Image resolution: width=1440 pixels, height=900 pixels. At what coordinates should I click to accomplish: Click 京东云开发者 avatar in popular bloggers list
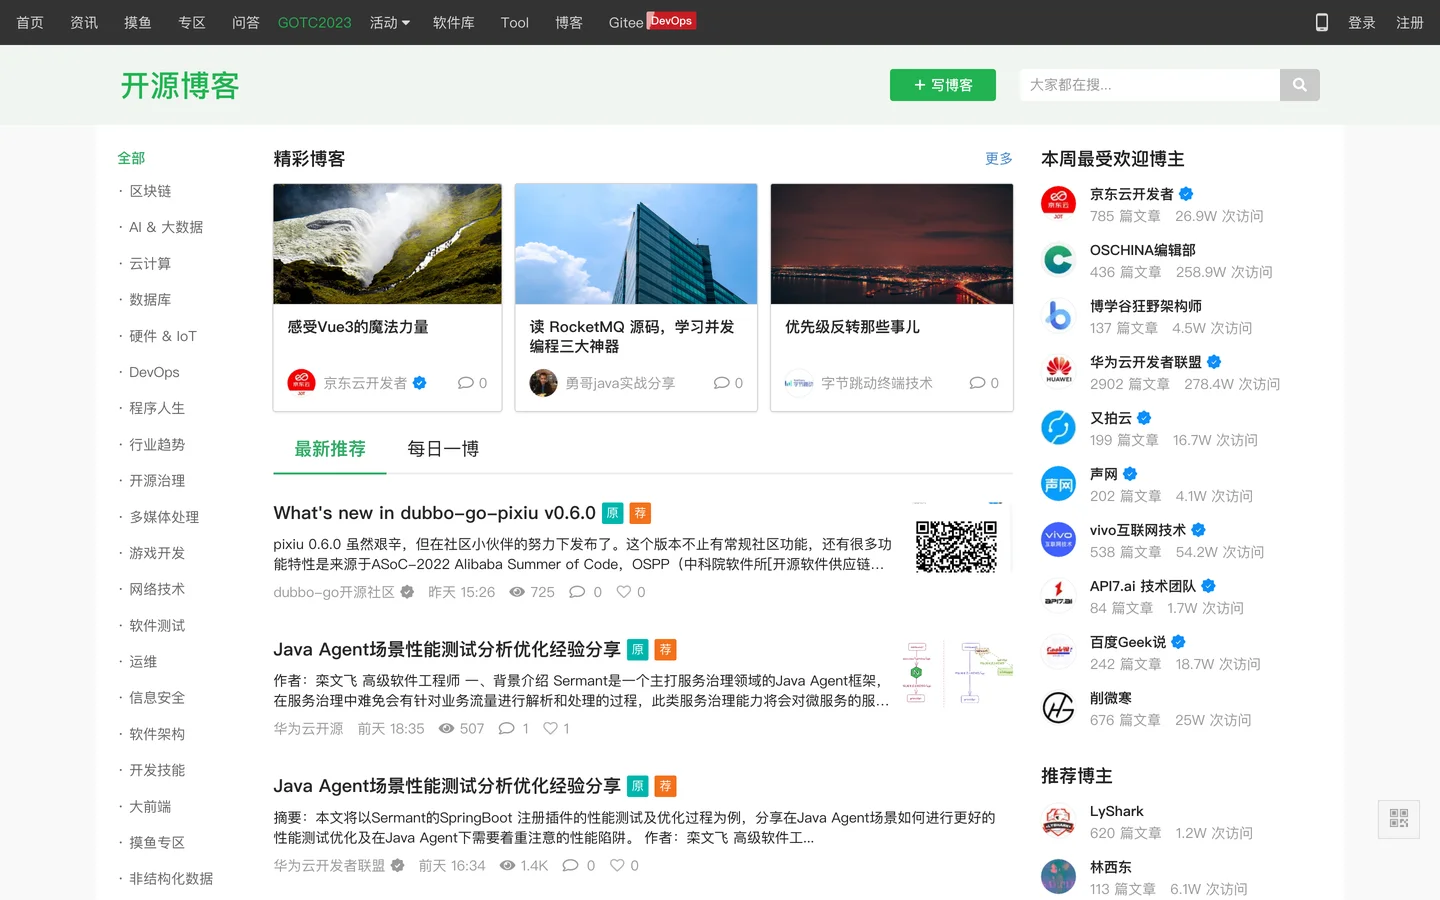click(1058, 203)
